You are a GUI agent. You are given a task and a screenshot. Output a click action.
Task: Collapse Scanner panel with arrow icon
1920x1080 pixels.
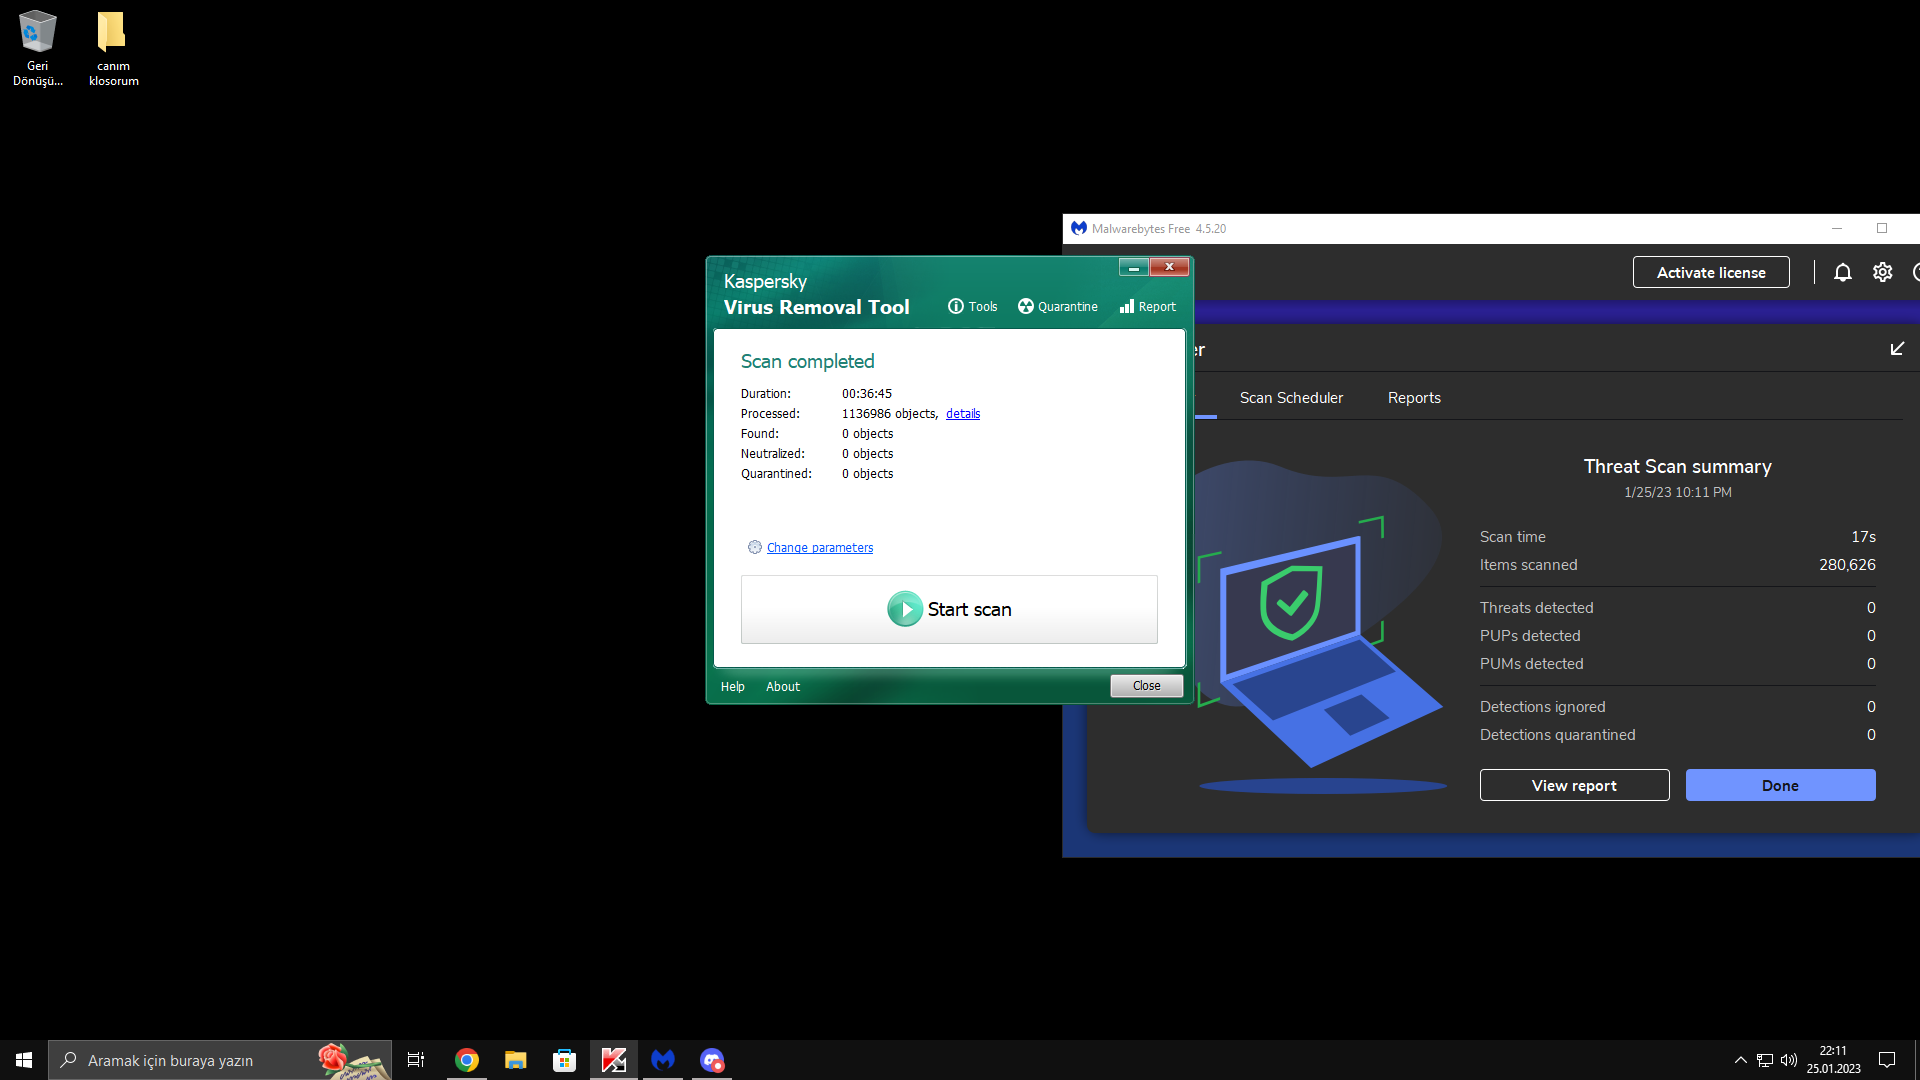click(x=1897, y=349)
